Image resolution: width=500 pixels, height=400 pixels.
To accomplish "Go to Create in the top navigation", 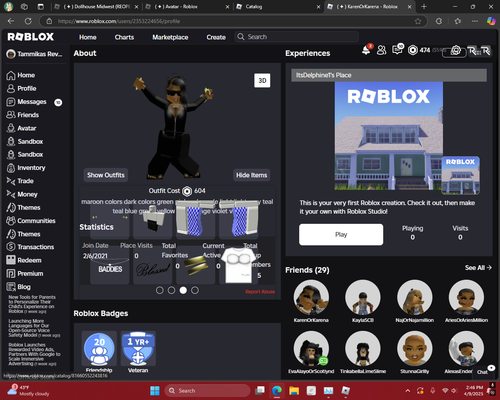I will pyautogui.click(x=216, y=37).
